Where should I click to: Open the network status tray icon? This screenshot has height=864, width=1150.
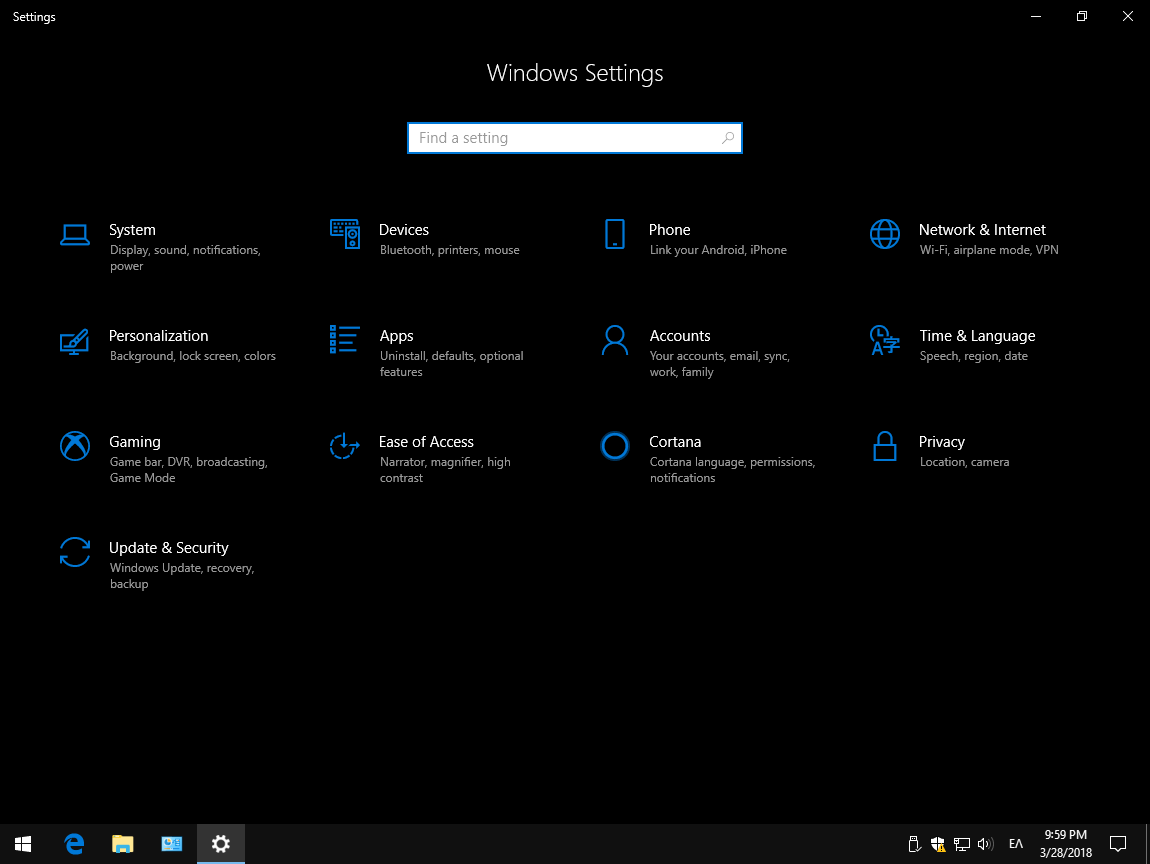click(x=962, y=844)
